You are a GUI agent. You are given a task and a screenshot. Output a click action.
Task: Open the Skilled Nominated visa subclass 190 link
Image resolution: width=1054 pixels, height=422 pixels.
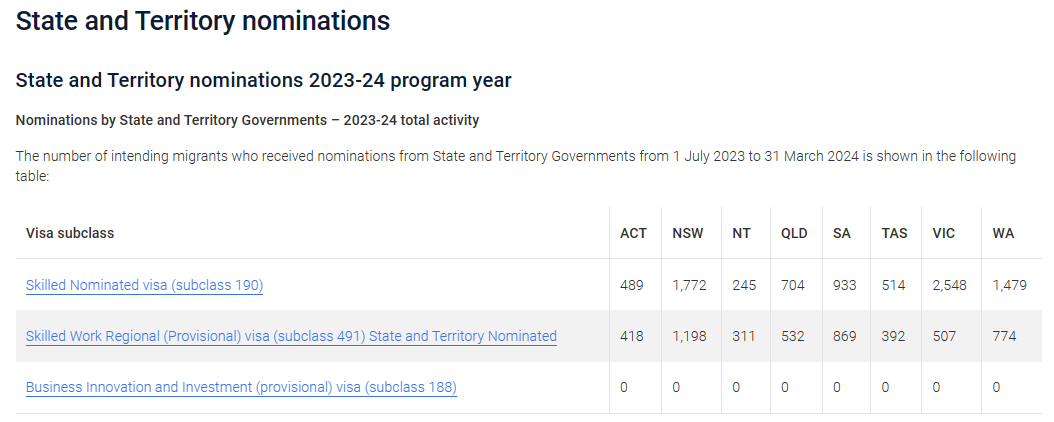(145, 285)
